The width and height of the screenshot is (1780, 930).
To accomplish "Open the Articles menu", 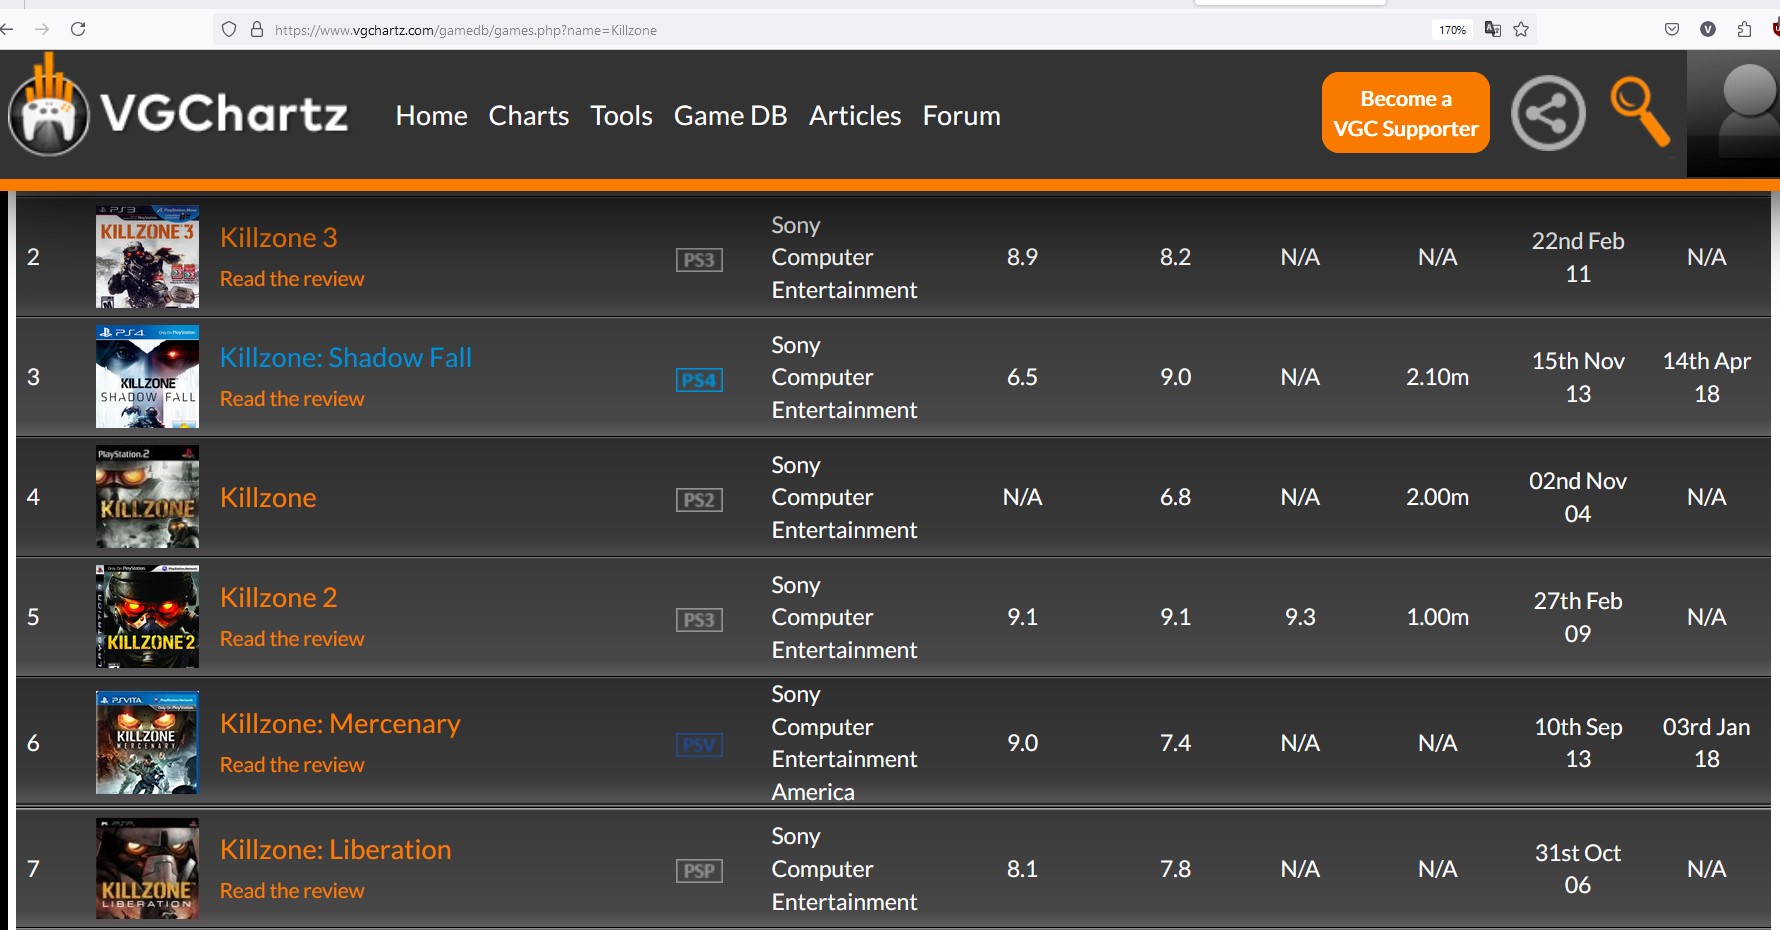I will (x=855, y=116).
